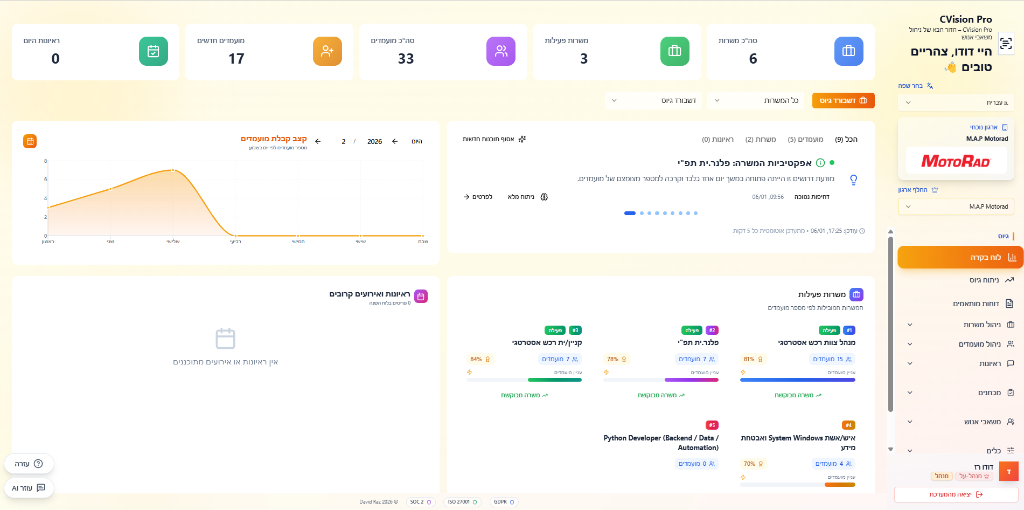Image resolution: width=1024 pixels, height=510 pixels.
Task: Click the green briefcase icon on משרות פעילות card
Action: click(x=675, y=51)
